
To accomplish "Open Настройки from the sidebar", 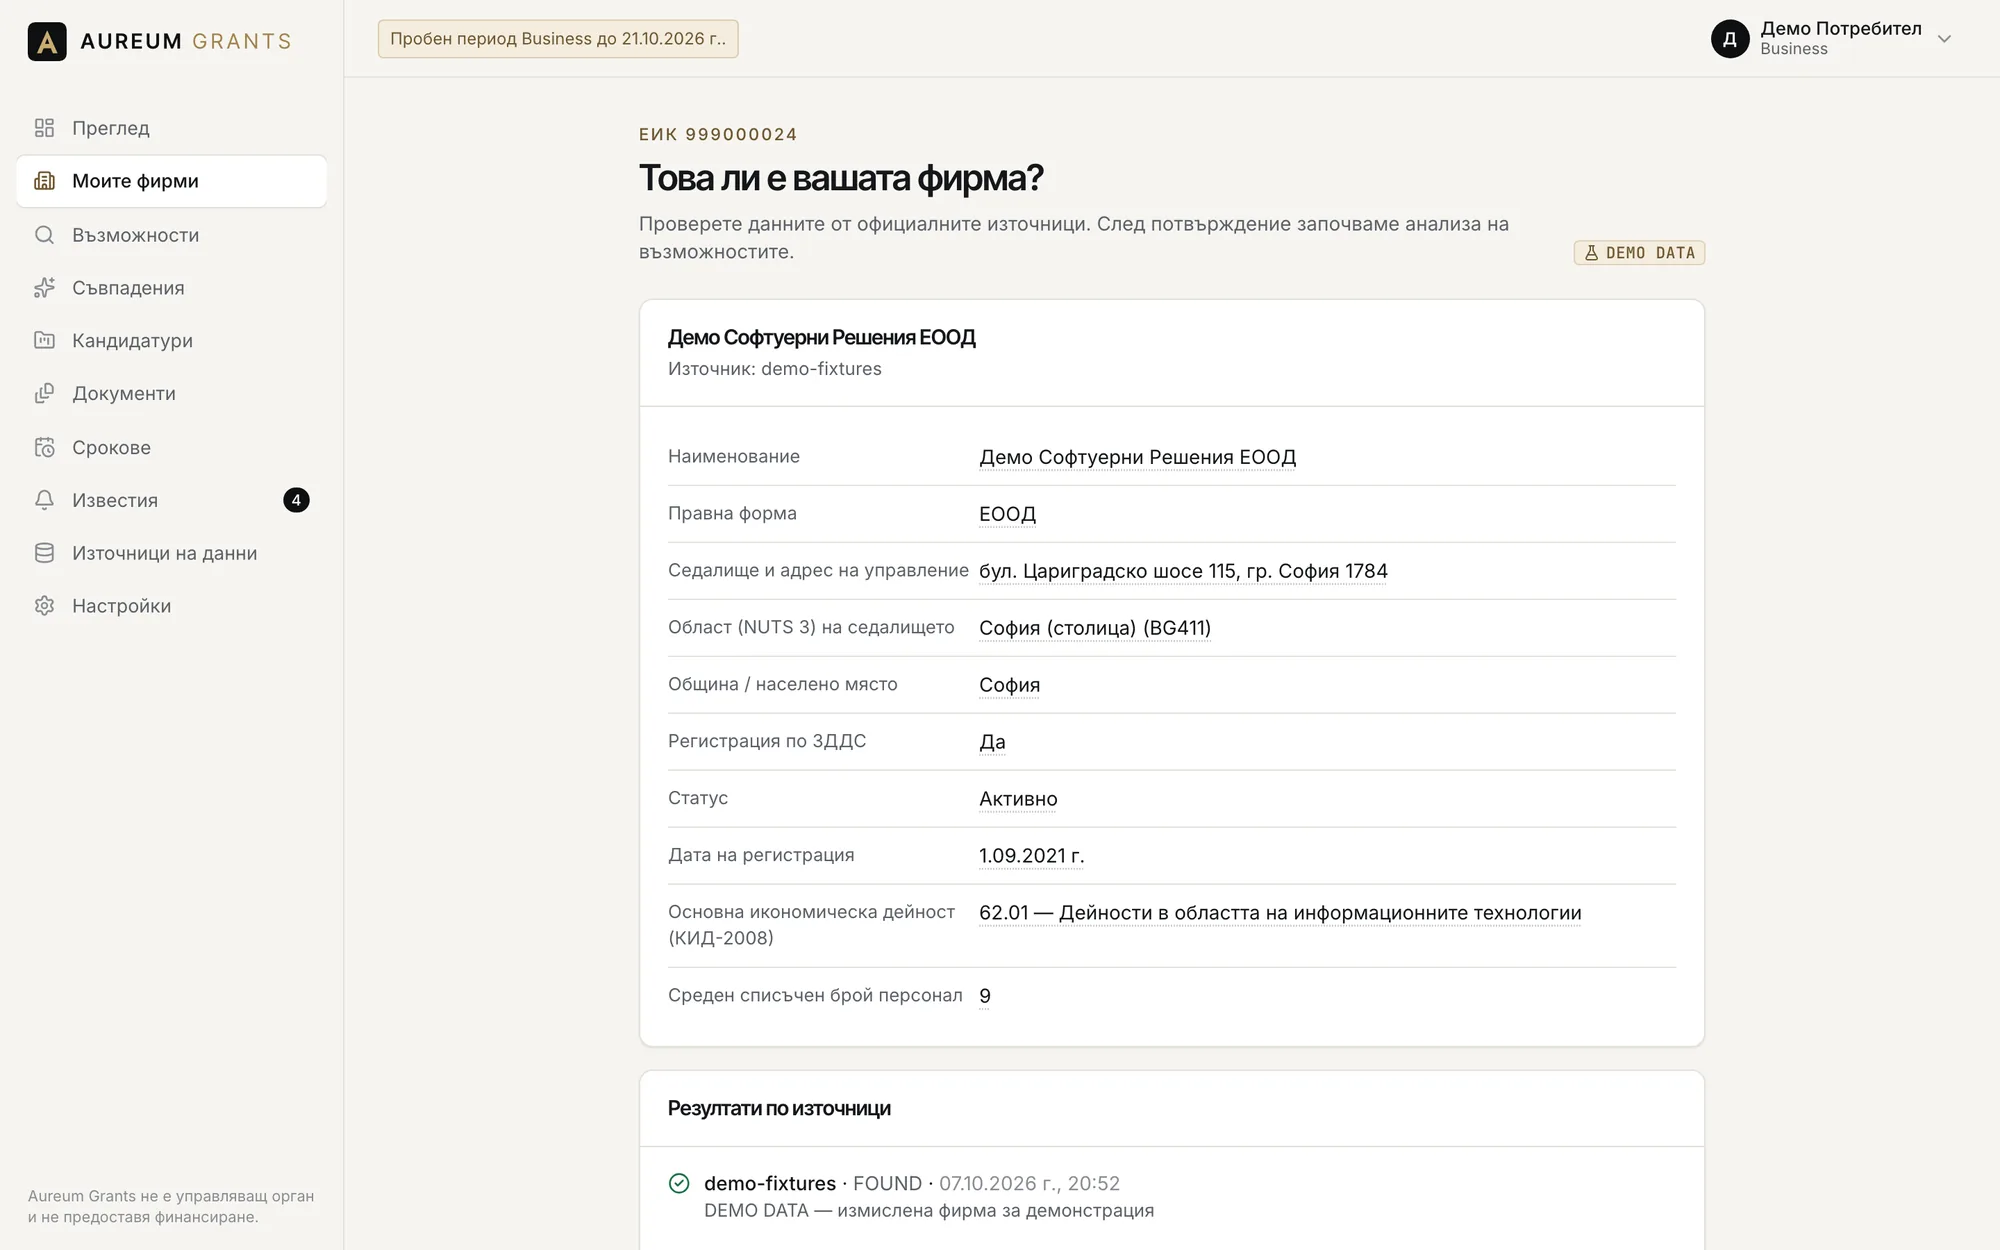I will pyautogui.click(x=171, y=606).
